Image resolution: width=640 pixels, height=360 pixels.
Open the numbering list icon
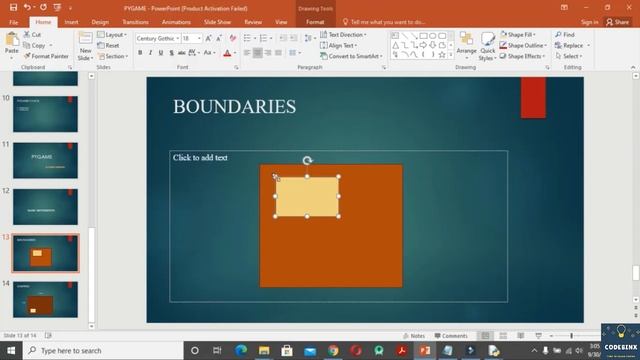[263, 38]
